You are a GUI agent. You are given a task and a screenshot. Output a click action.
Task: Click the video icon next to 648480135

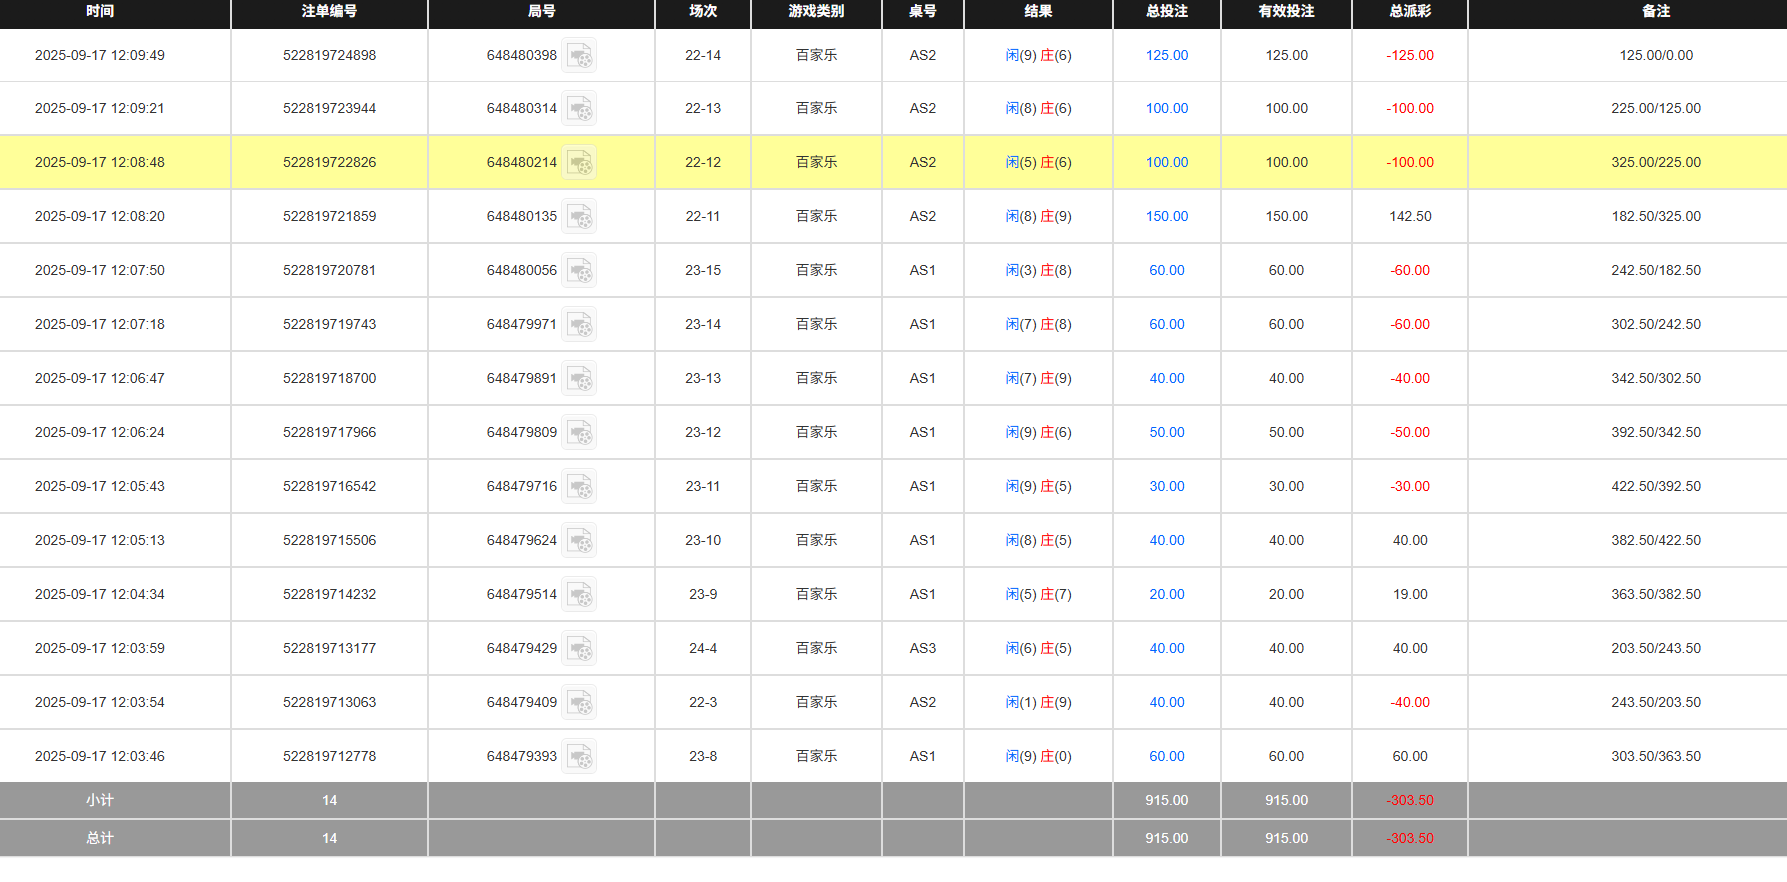coord(579,217)
